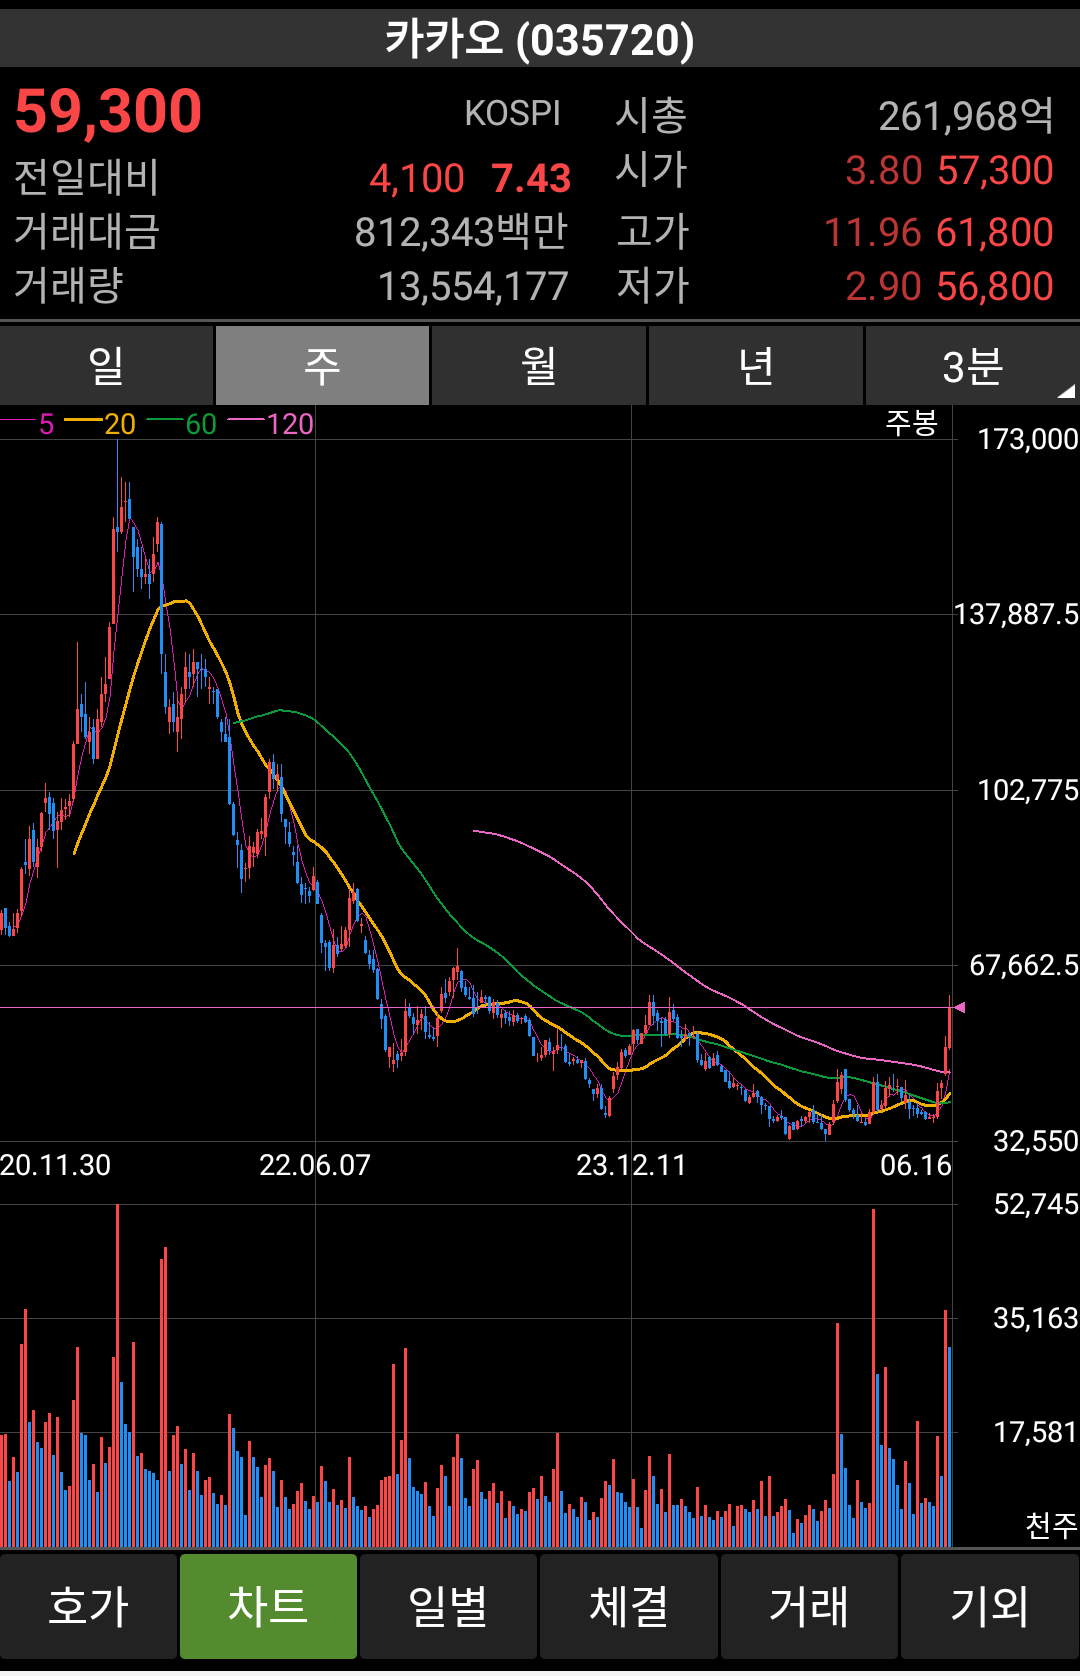Image resolution: width=1080 pixels, height=1676 pixels.
Task: Tap the 저가 change rate 2.90
Action: click(884, 287)
